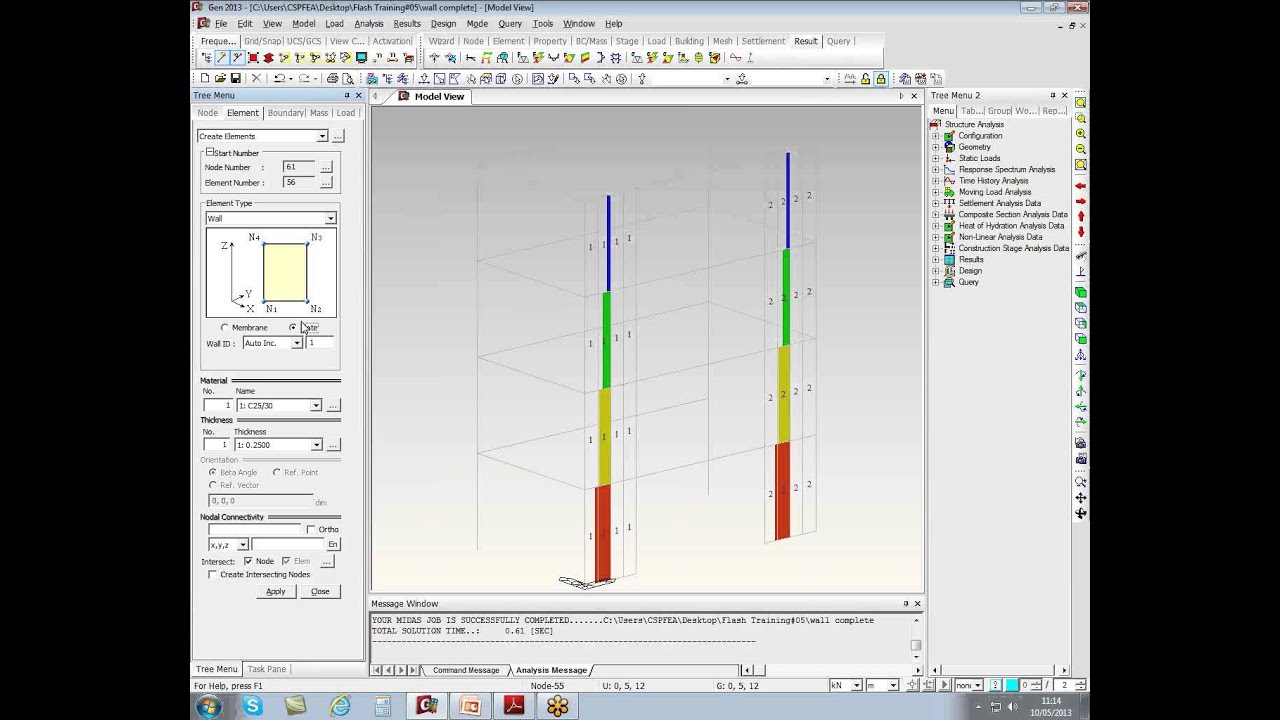Click the Print icon in toolbar

(x=332, y=78)
